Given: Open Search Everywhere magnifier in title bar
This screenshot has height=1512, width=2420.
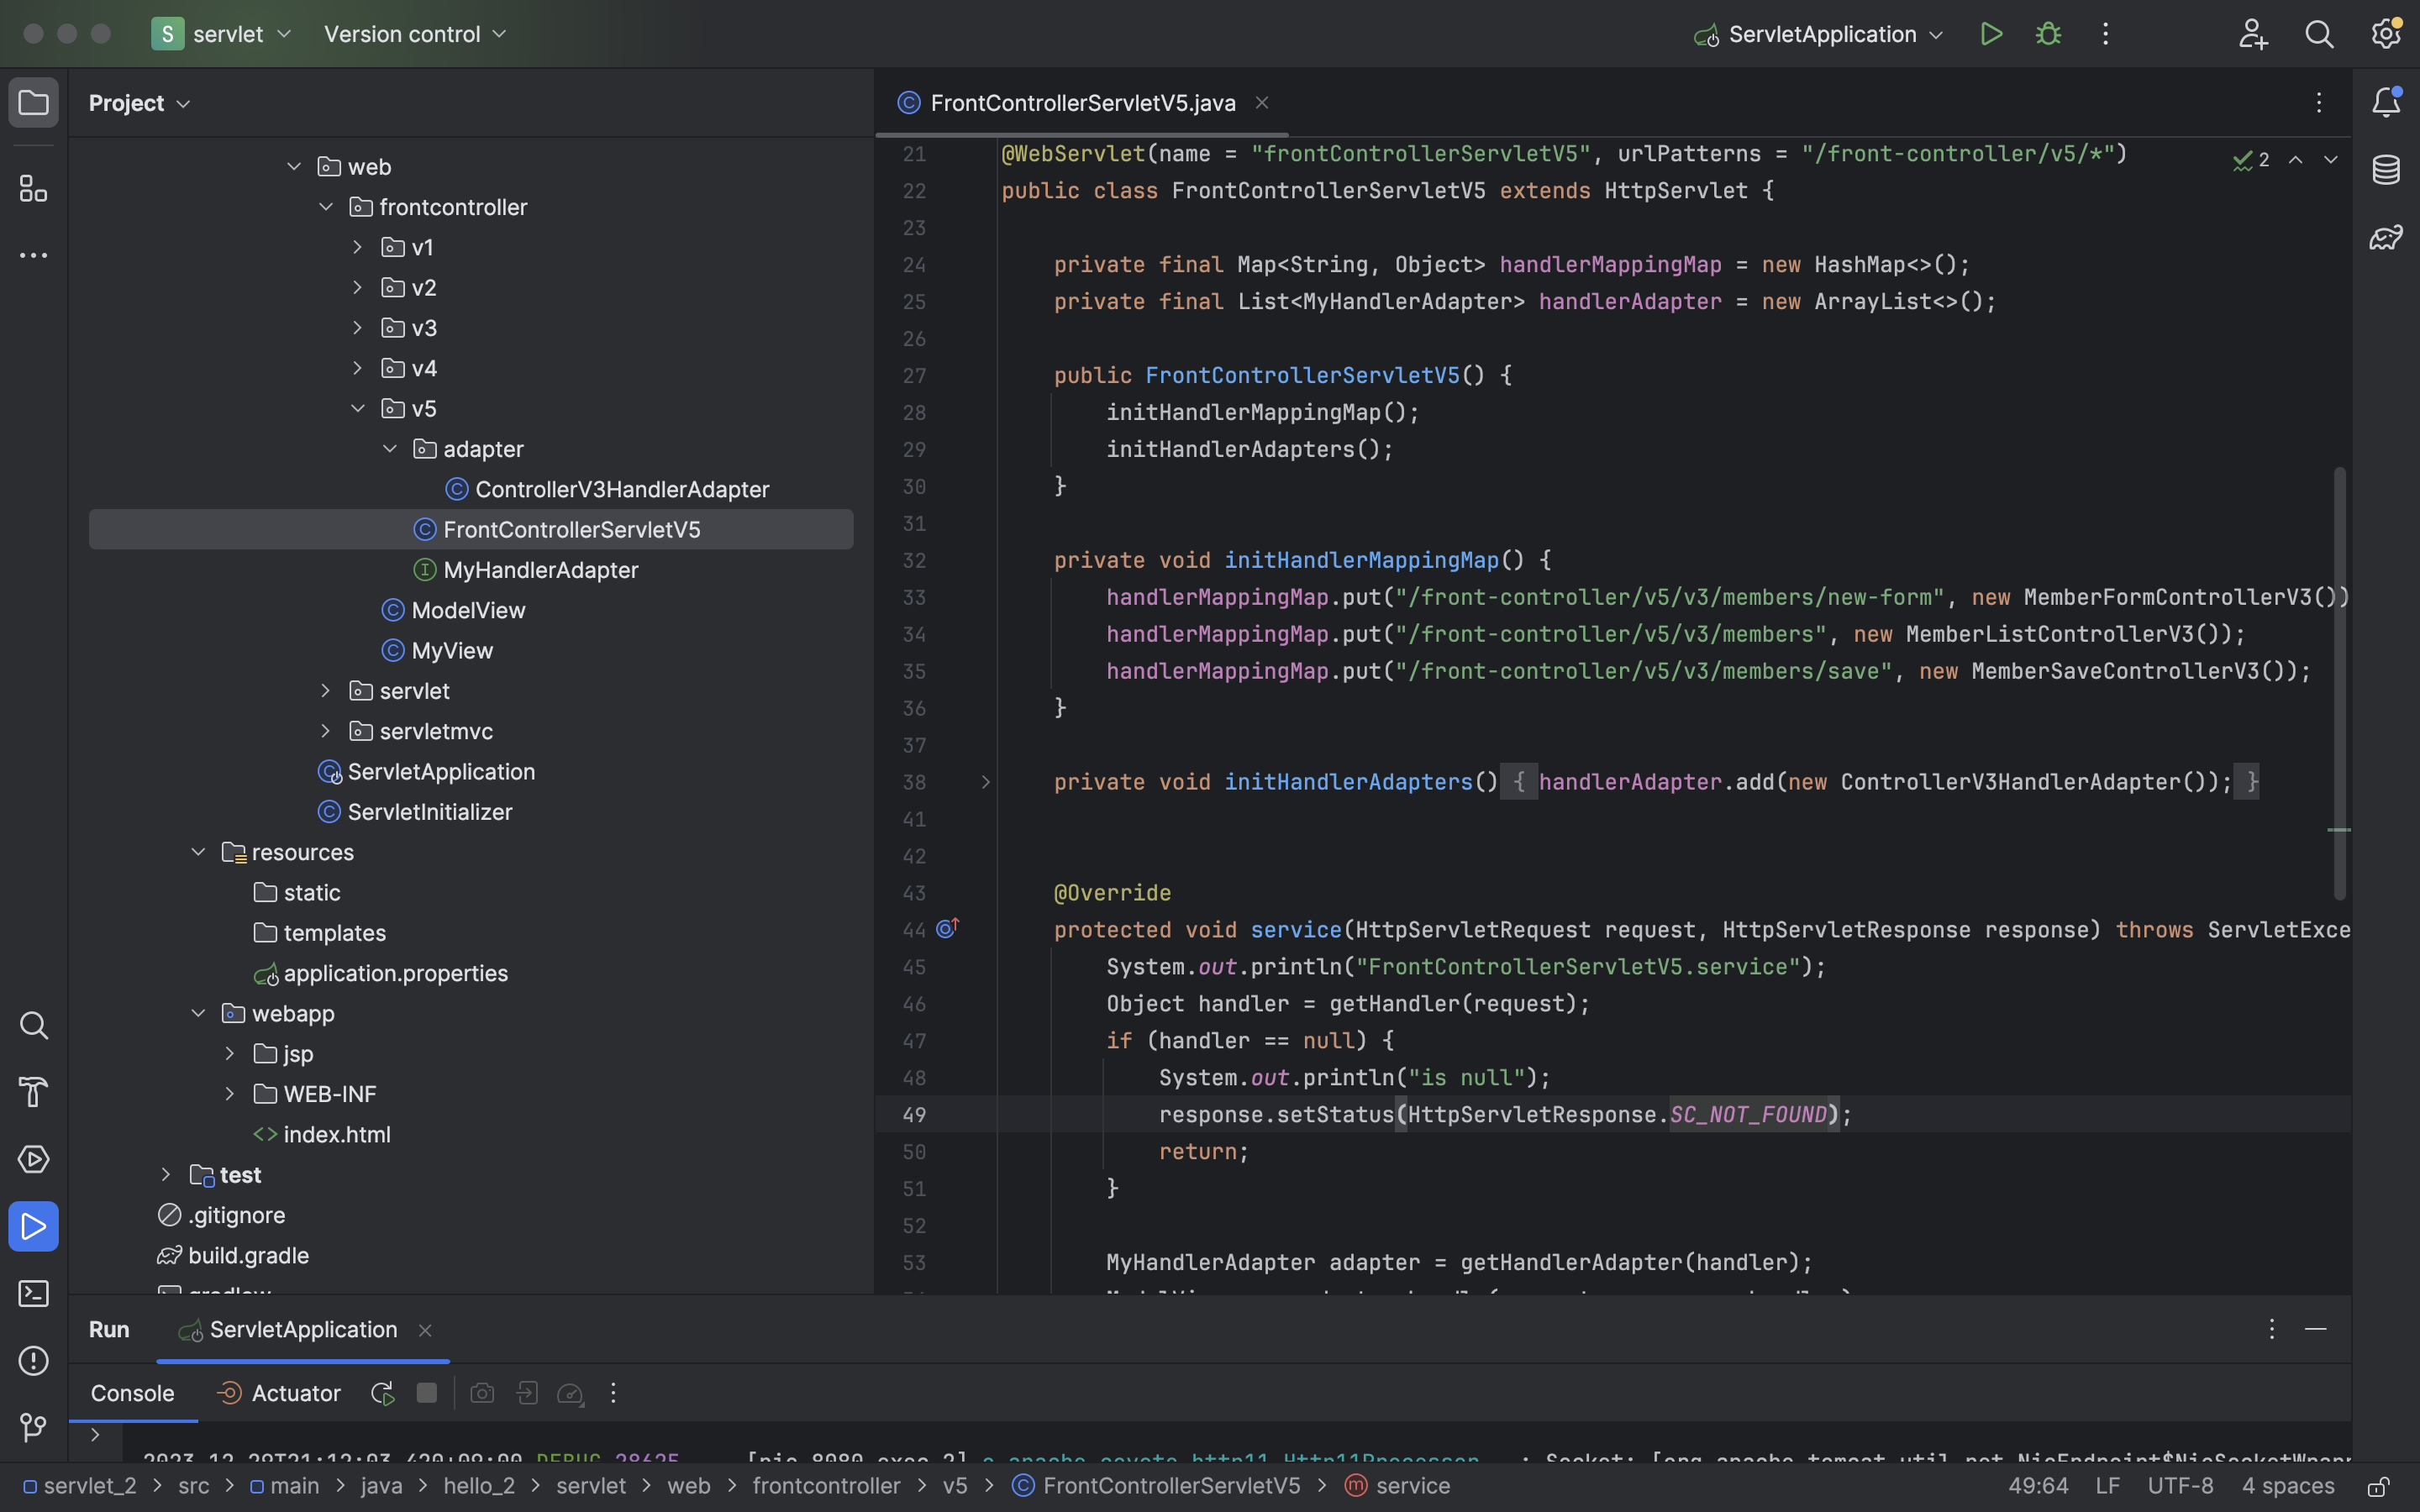Looking at the screenshot, I should [2319, 34].
